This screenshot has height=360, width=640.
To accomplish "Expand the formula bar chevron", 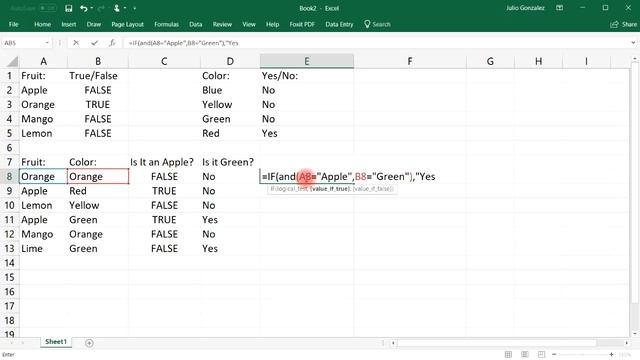I will coord(633,43).
